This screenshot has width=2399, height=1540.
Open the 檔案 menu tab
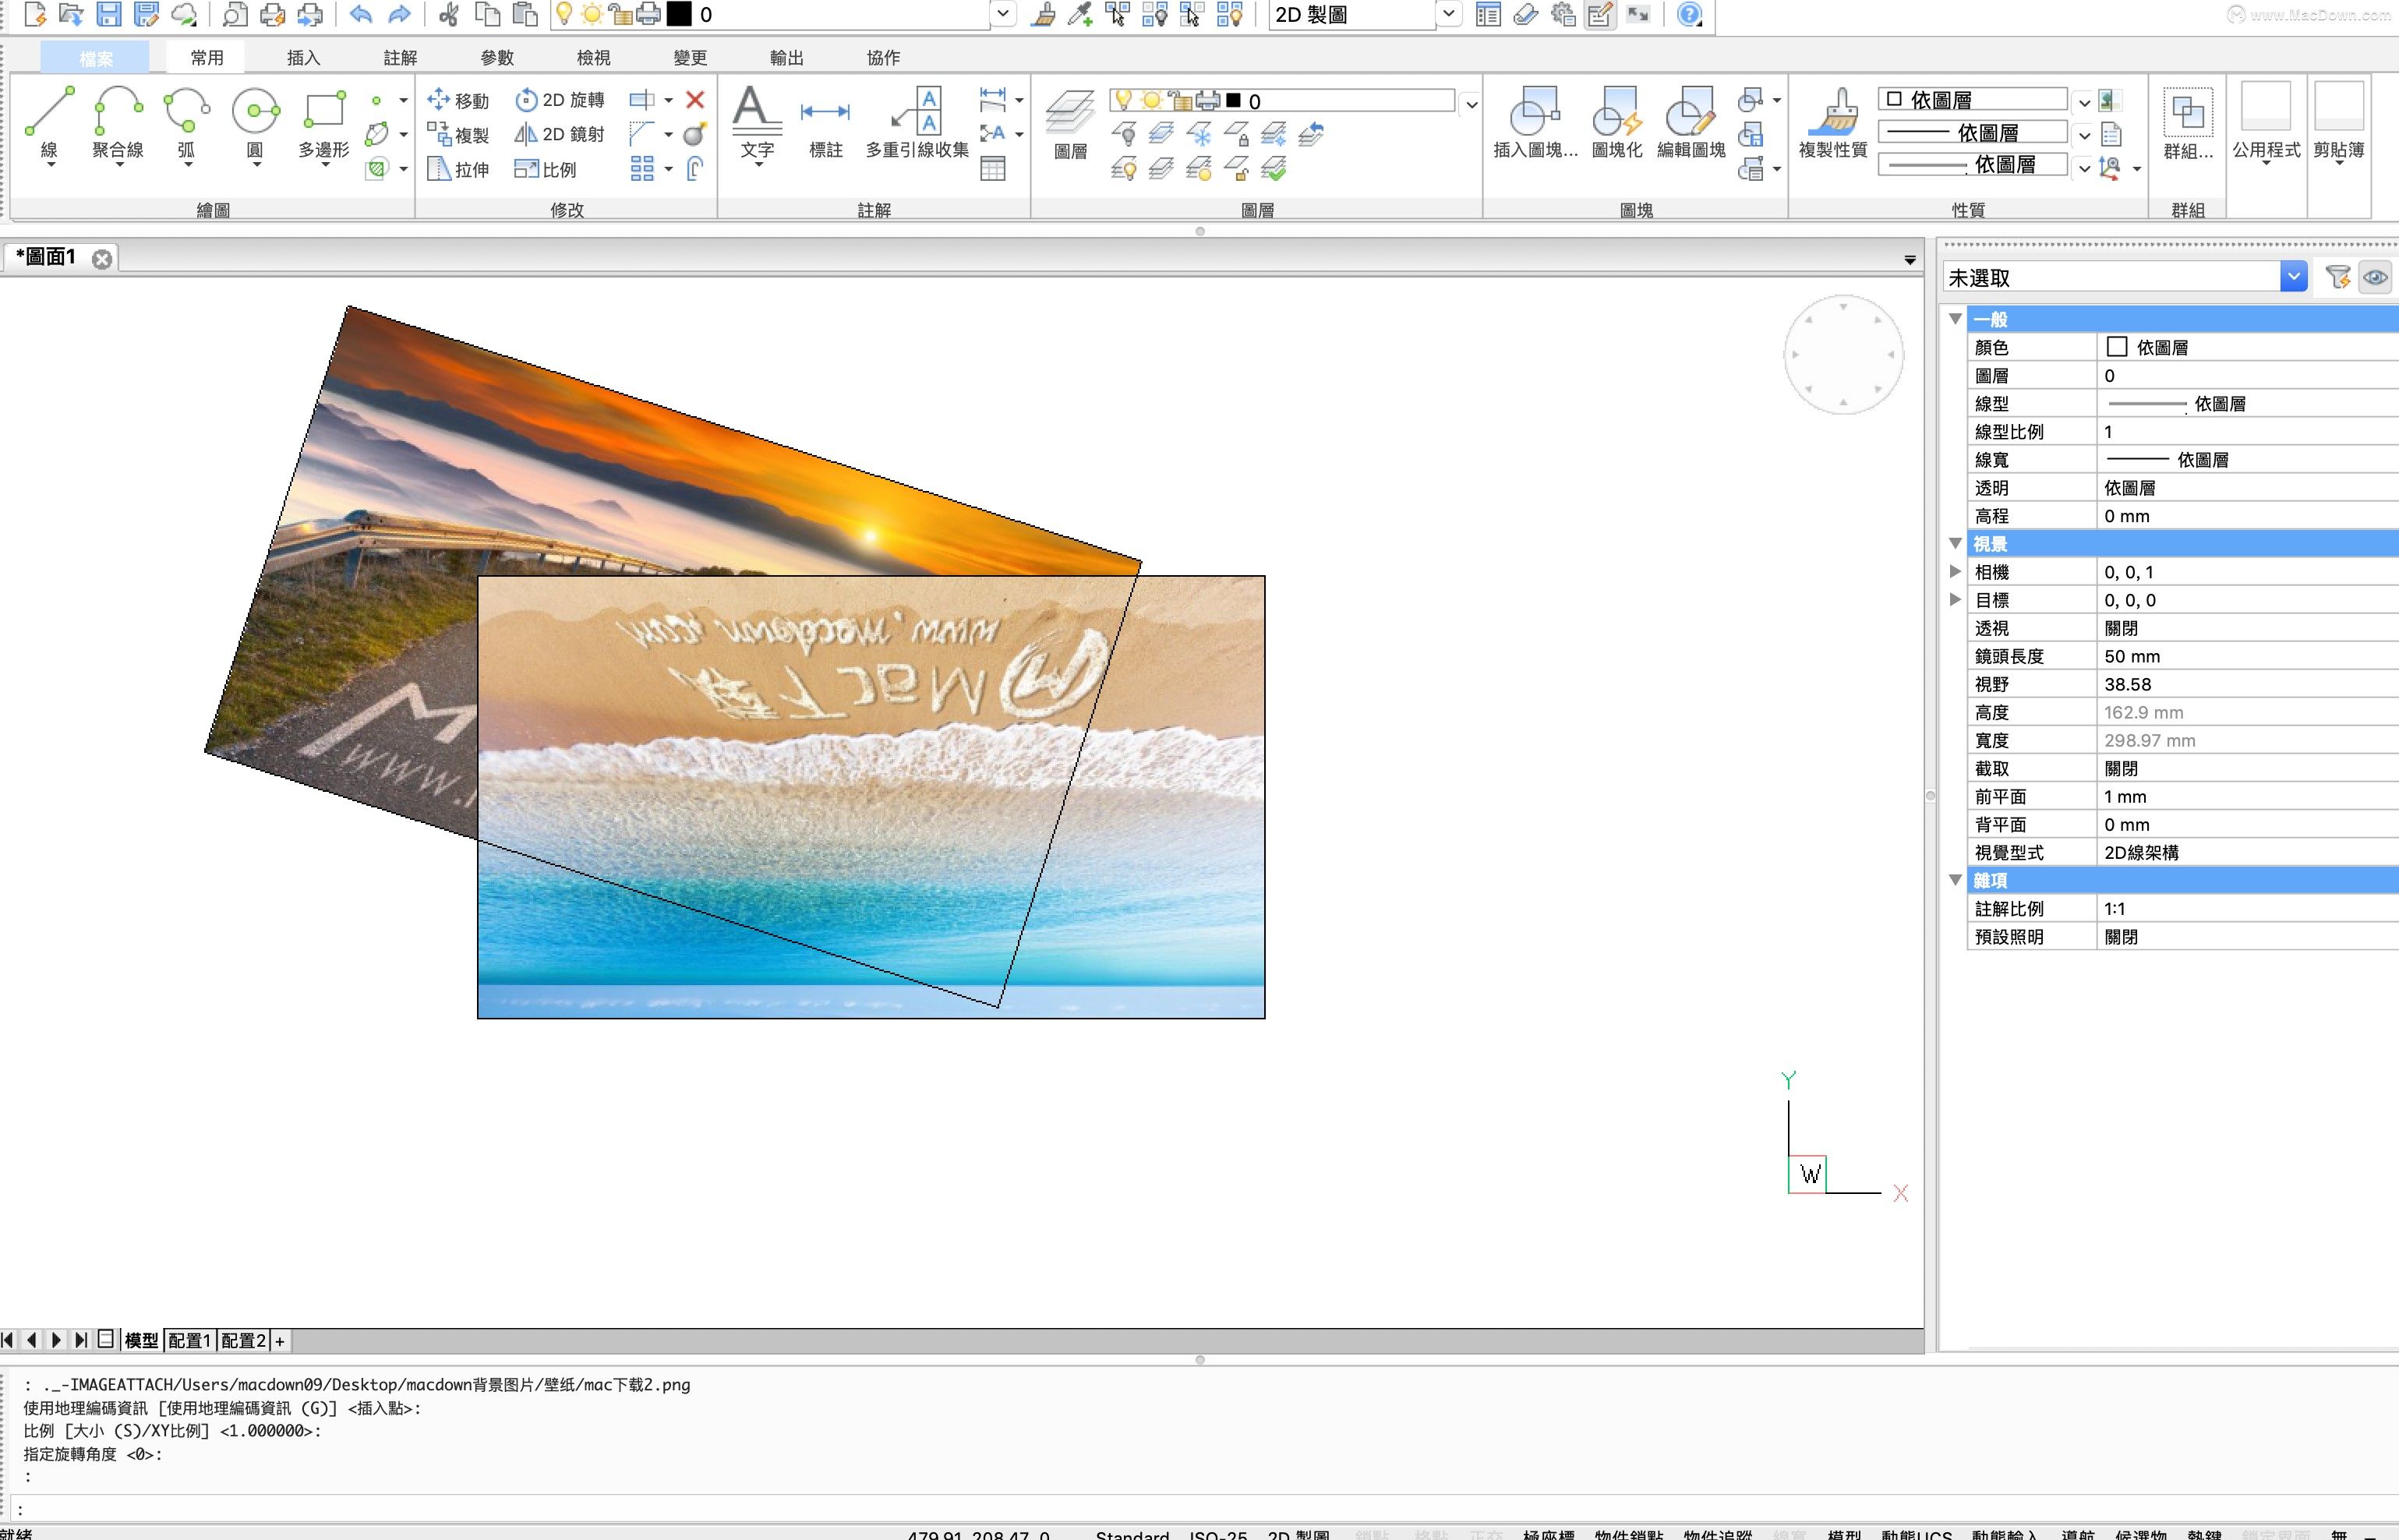pos(96,58)
